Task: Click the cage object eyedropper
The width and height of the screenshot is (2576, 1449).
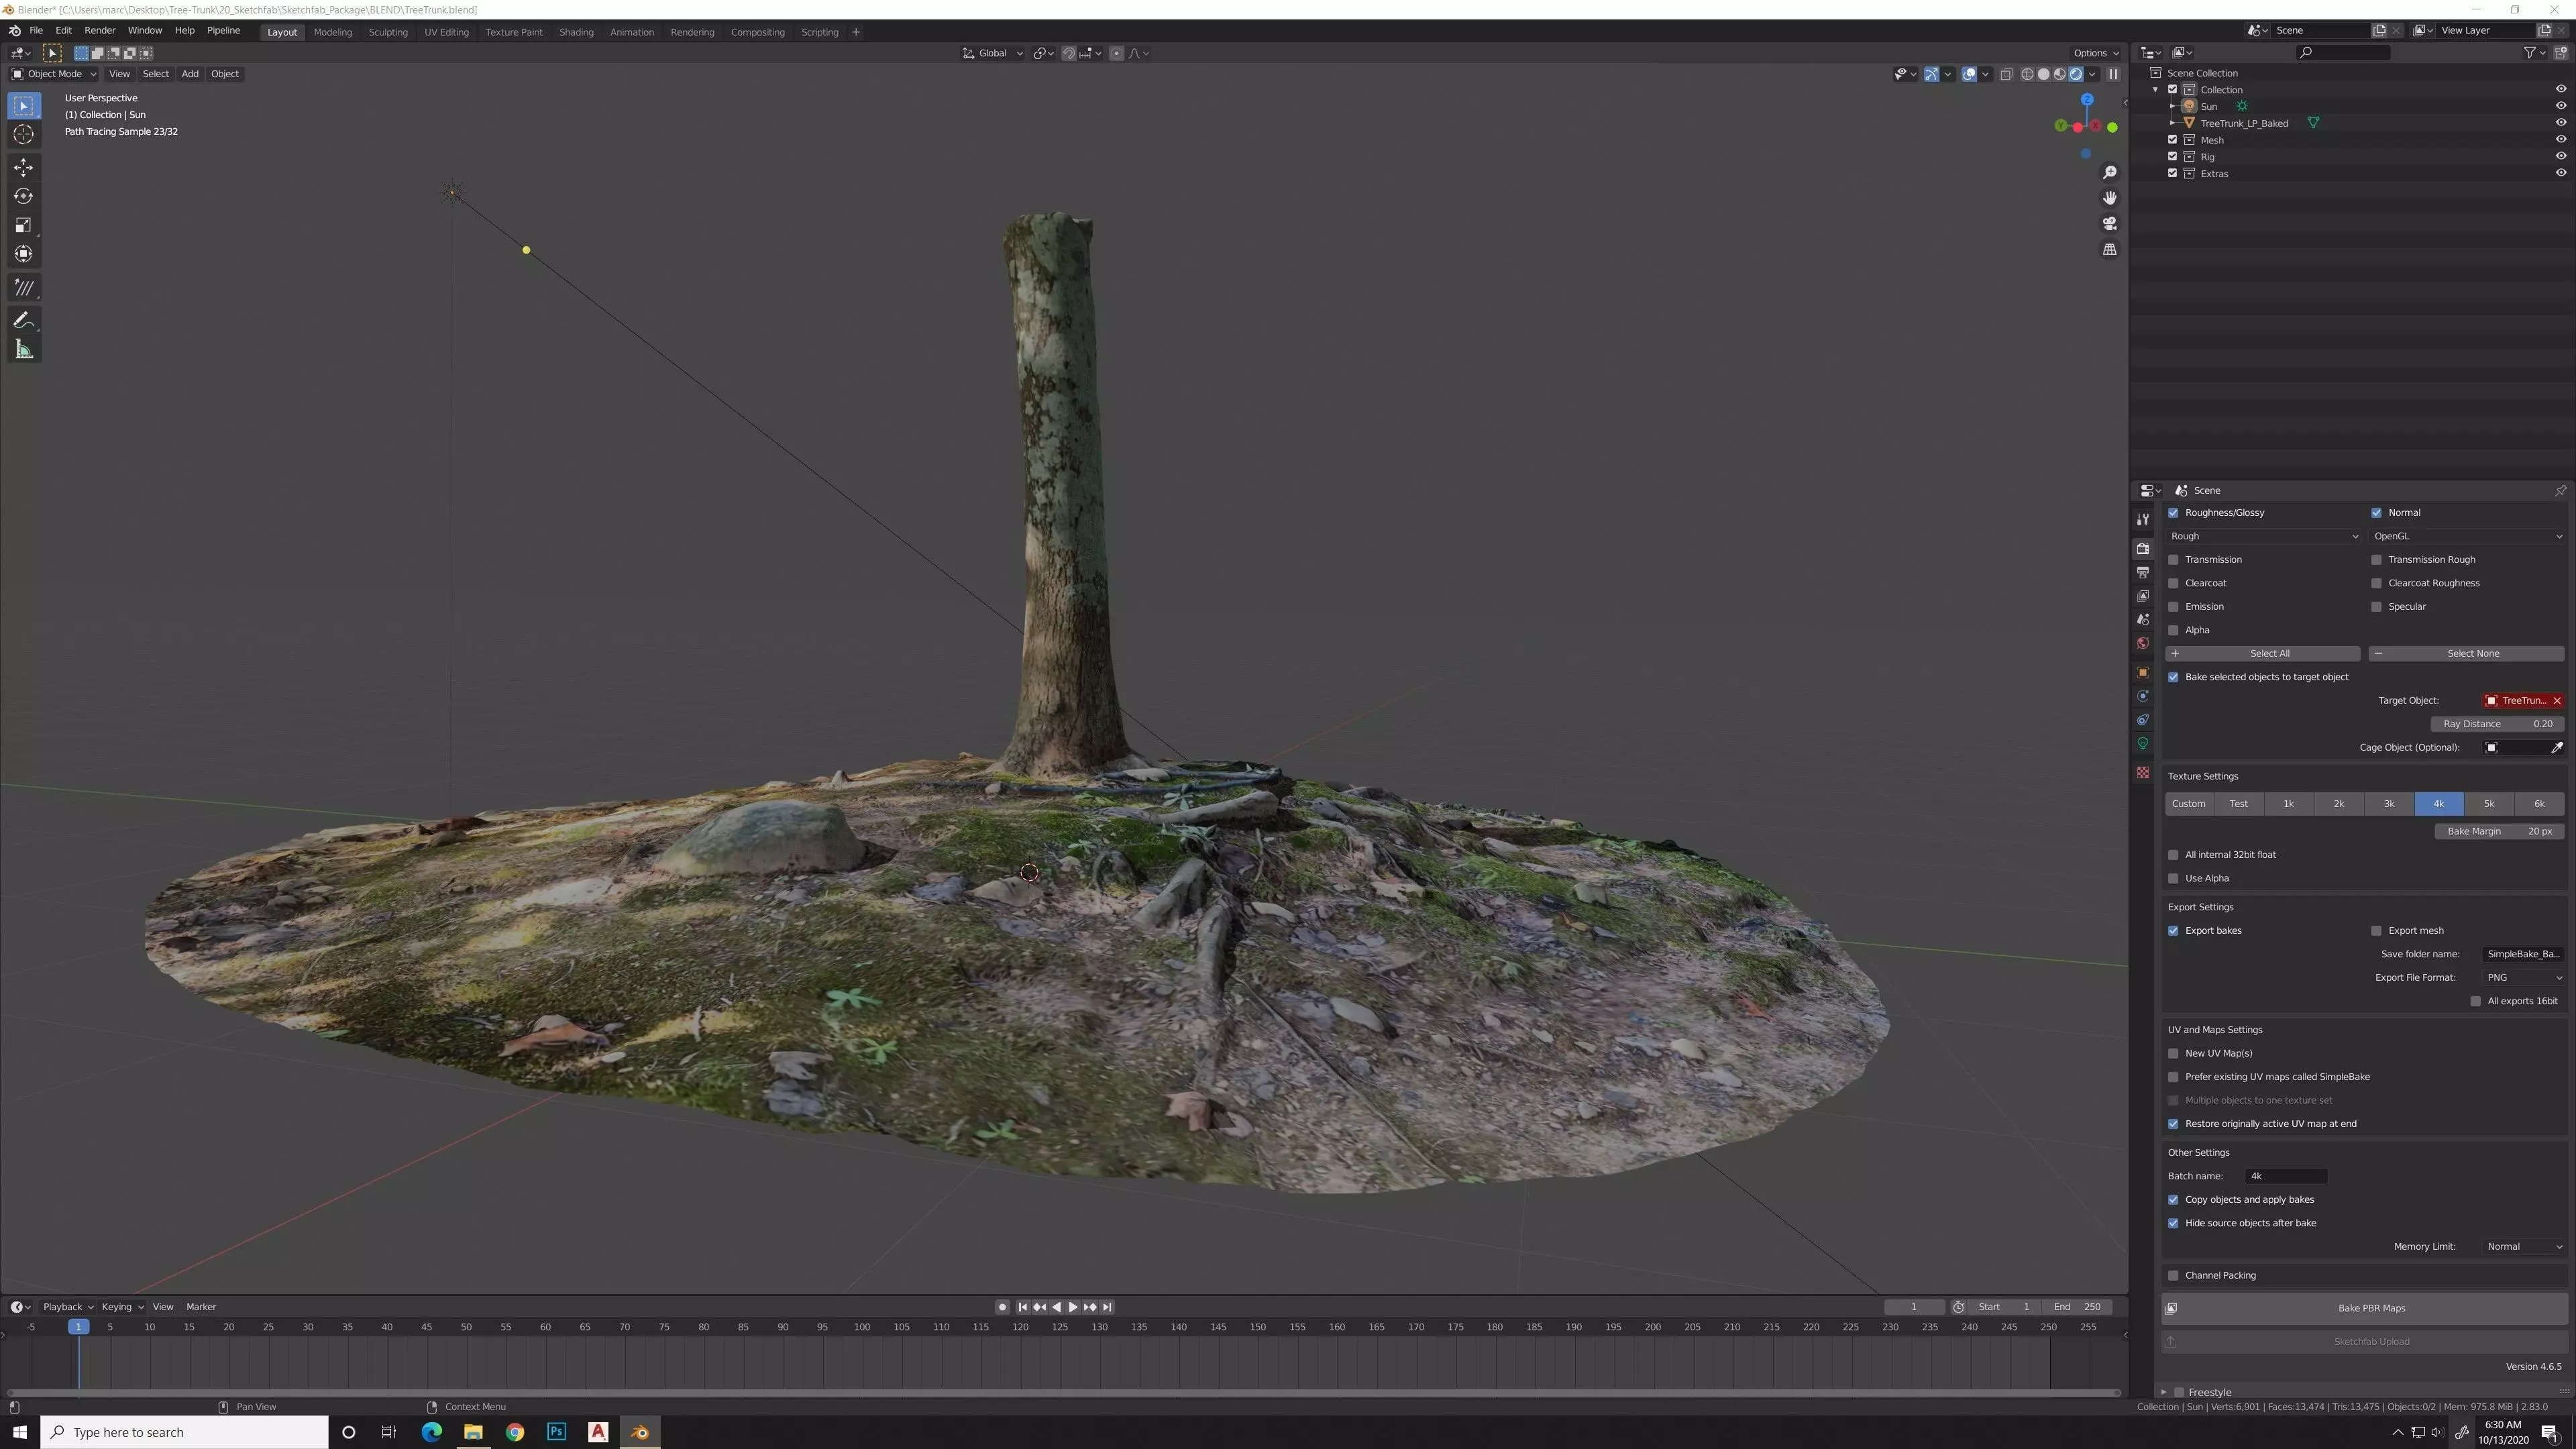Action: click(x=2557, y=748)
